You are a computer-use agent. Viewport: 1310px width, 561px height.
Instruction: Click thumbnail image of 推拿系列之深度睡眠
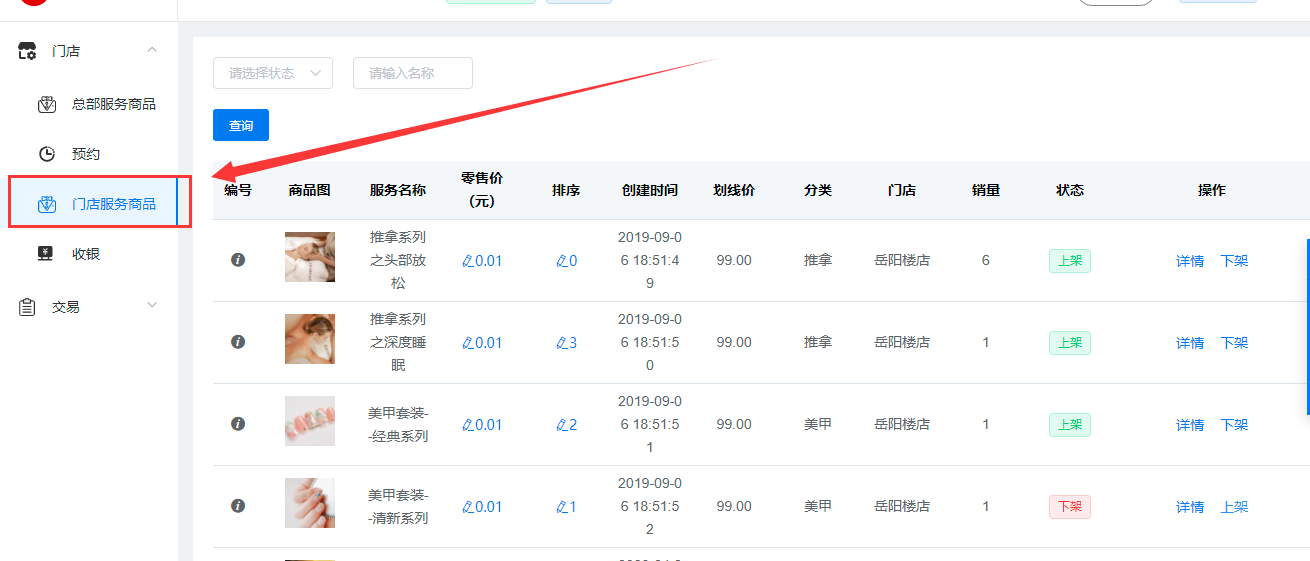point(310,339)
